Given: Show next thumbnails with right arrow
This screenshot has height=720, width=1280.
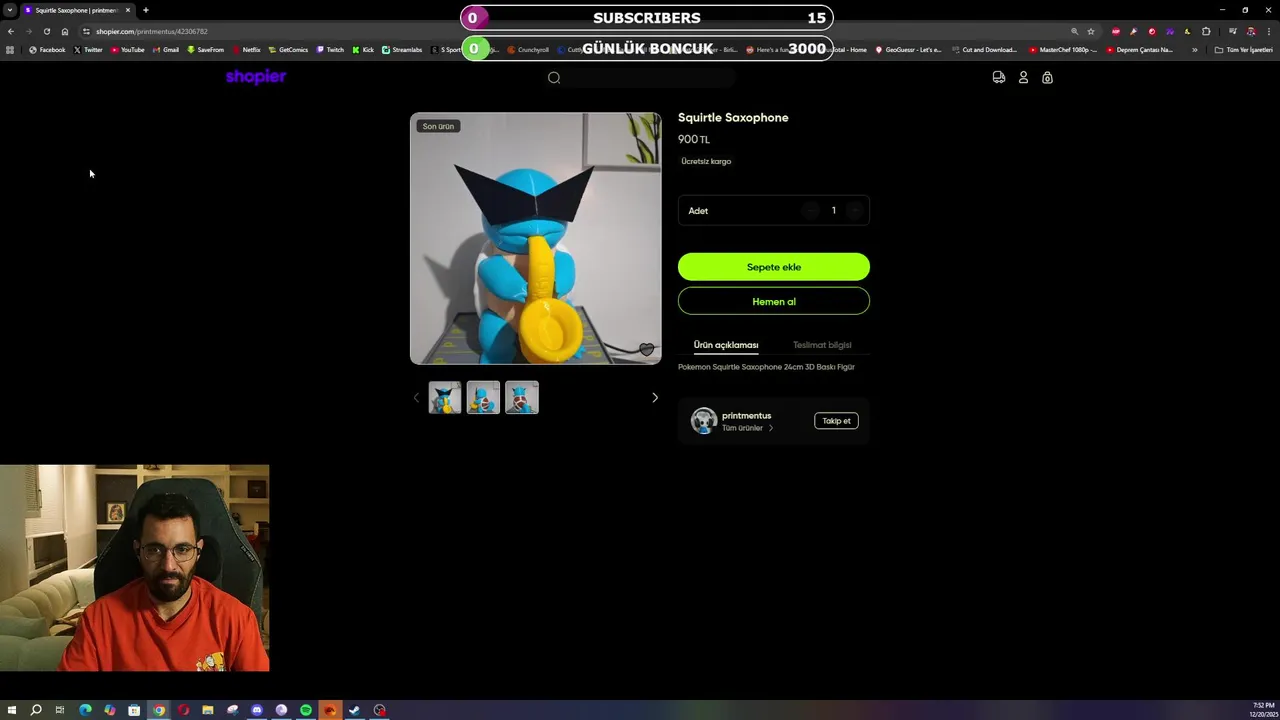Looking at the screenshot, I should coord(655,398).
